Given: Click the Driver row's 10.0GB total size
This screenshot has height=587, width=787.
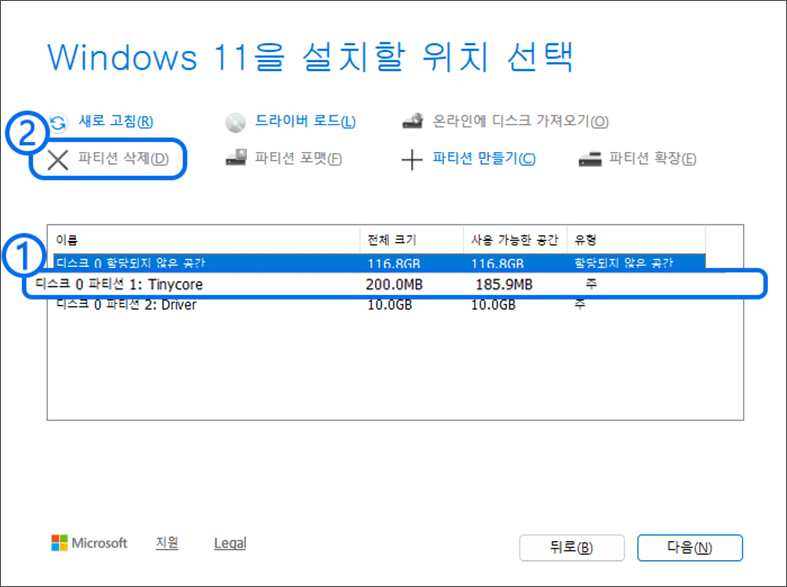Looking at the screenshot, I should (390, 305).
